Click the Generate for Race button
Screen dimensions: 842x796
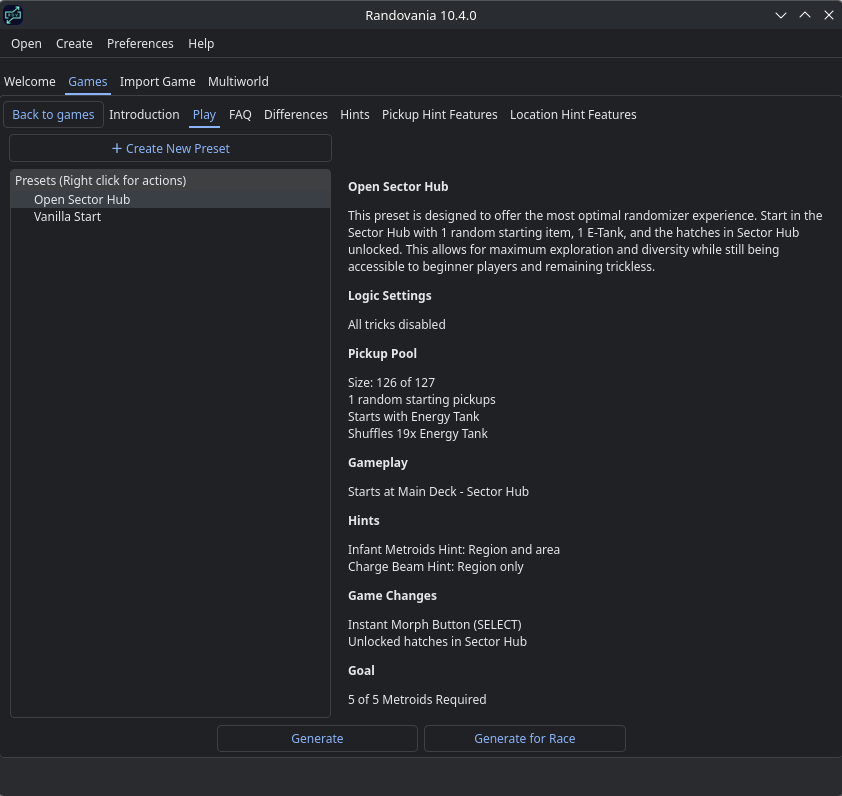524,739
